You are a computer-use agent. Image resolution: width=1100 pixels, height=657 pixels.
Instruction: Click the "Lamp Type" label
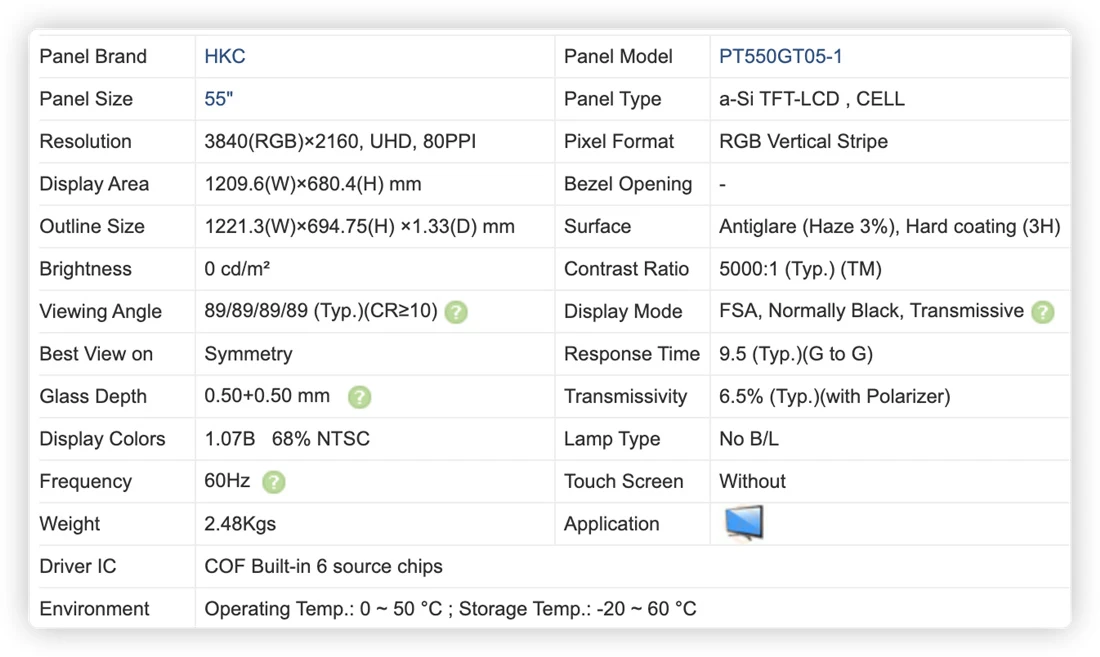612,439
